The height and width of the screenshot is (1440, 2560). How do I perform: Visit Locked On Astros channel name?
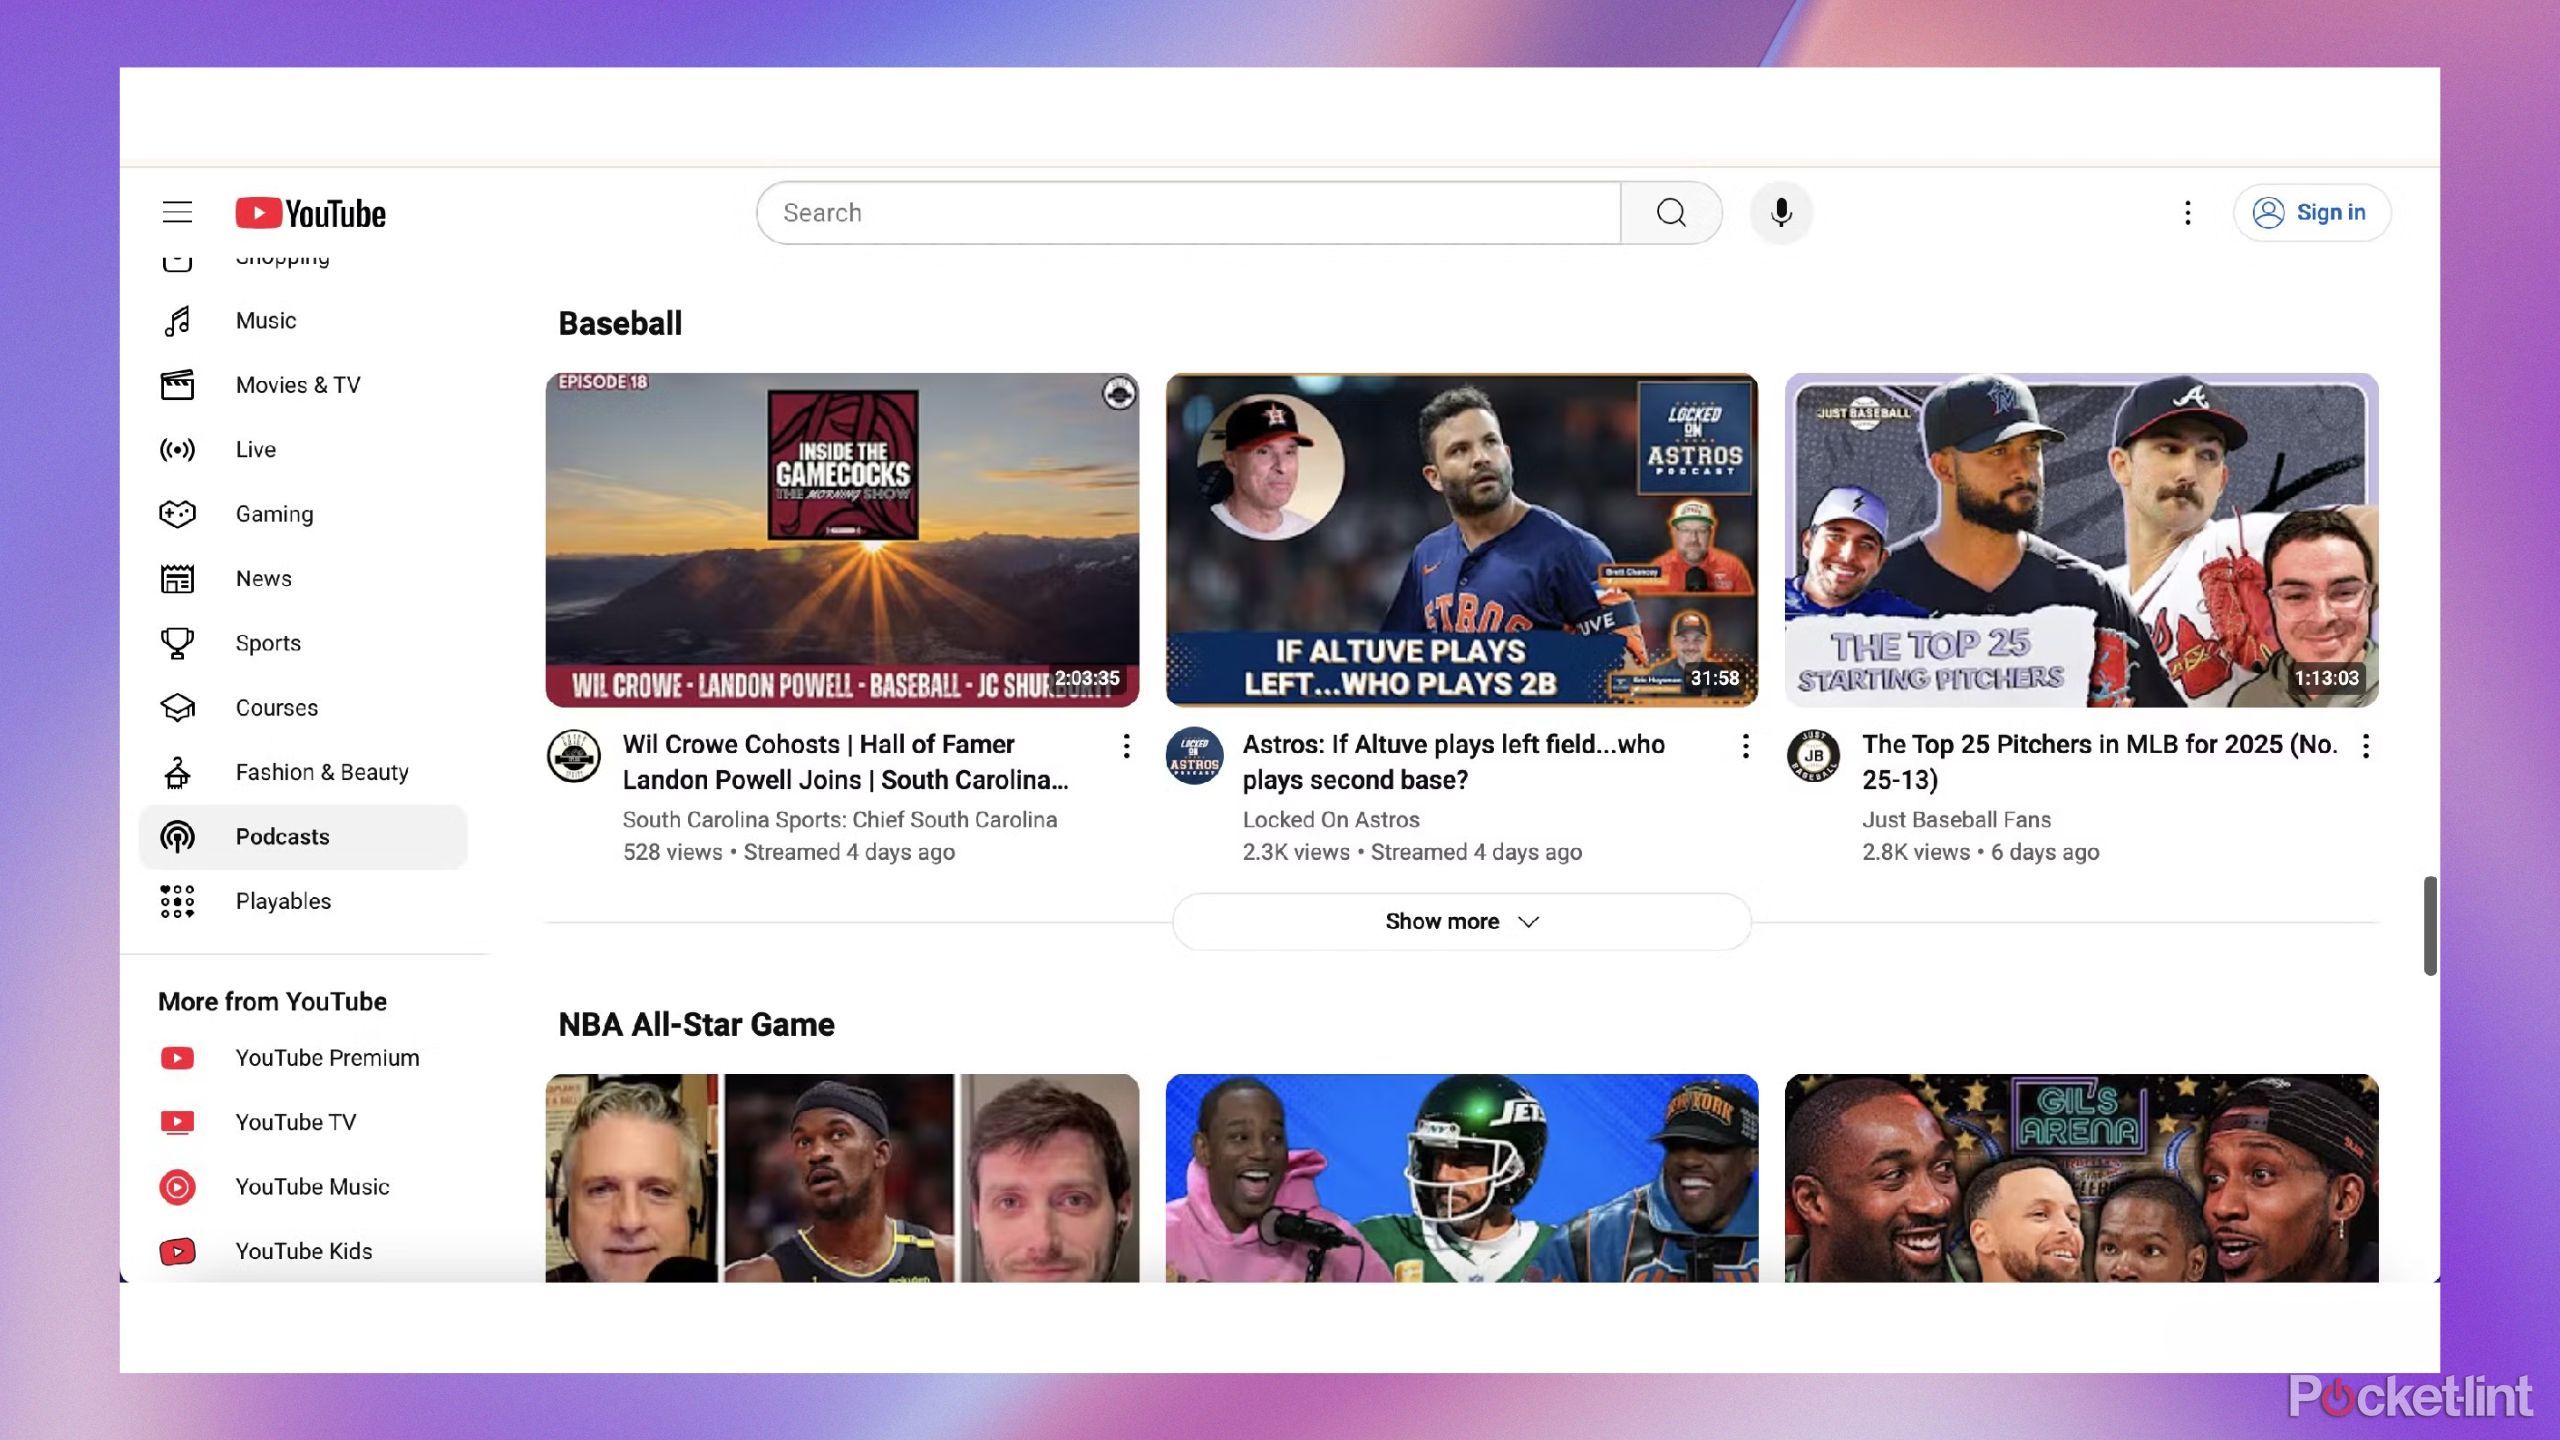(x=1331, y=820)
